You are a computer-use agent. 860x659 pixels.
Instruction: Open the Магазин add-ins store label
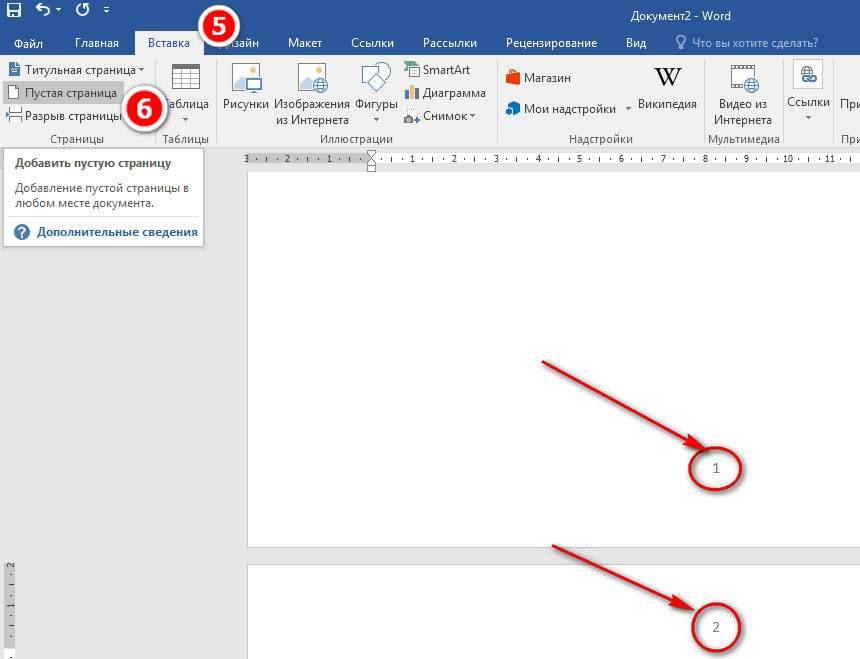point(547,78)
